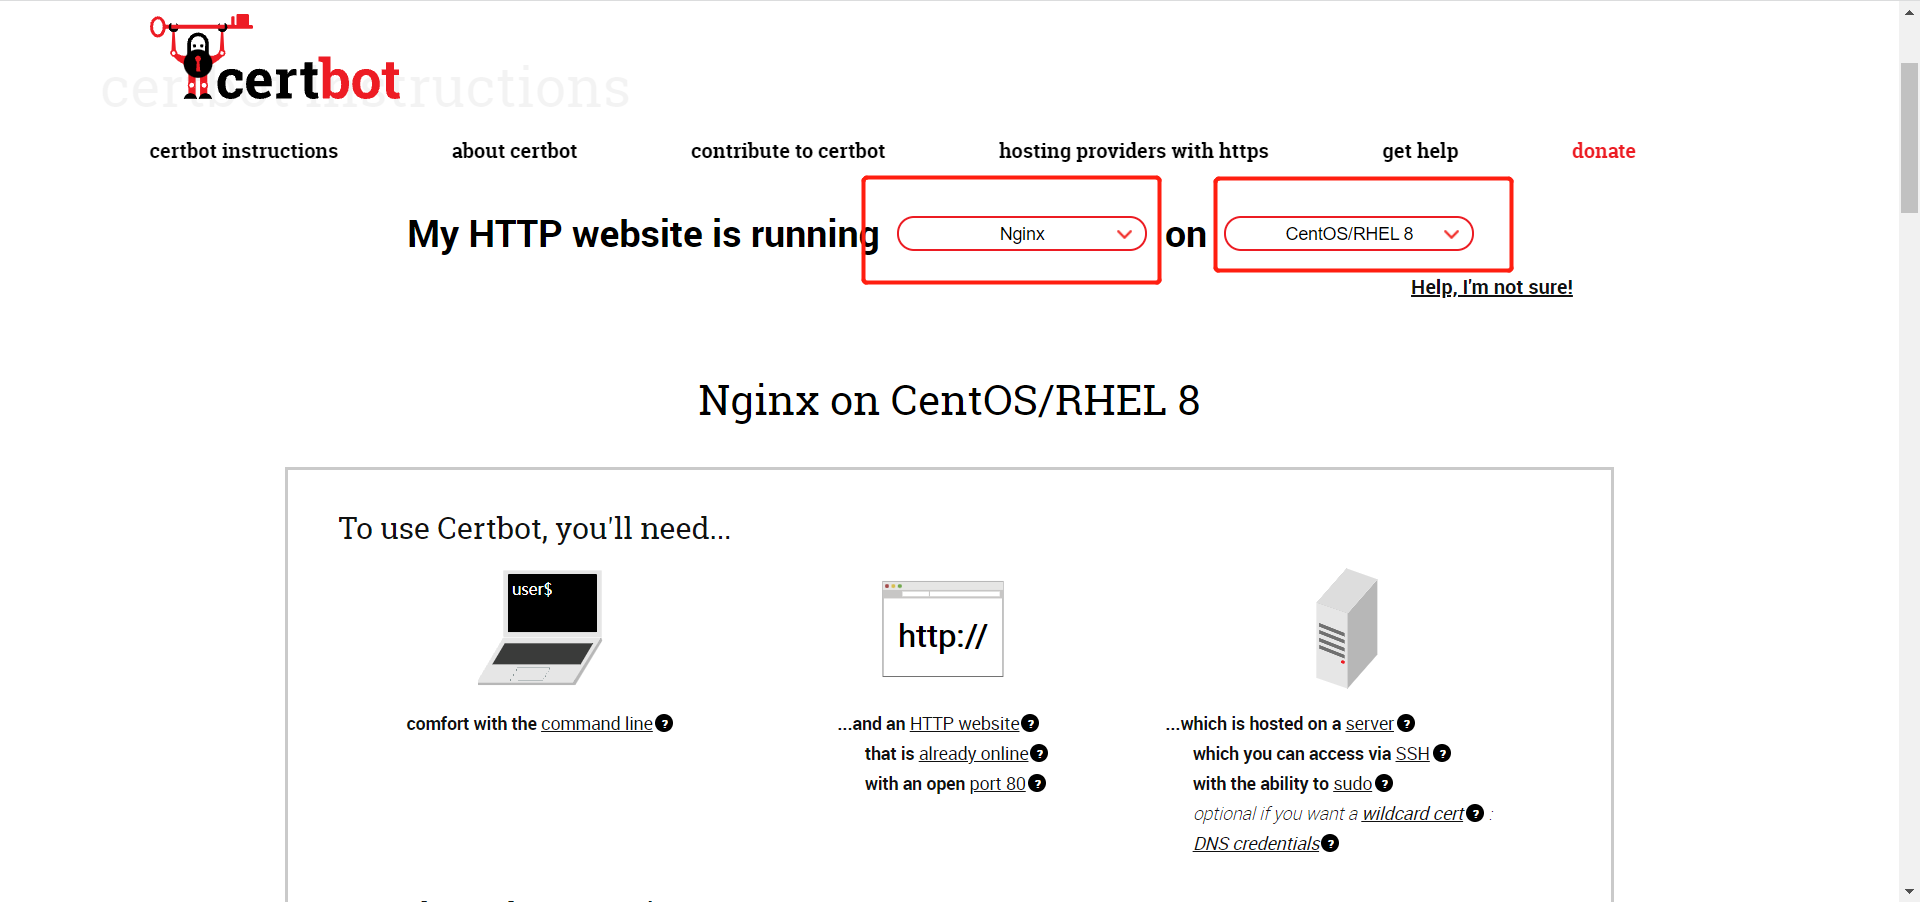
Task: Show help tooltip next to server
Action: coord(1406,723)
